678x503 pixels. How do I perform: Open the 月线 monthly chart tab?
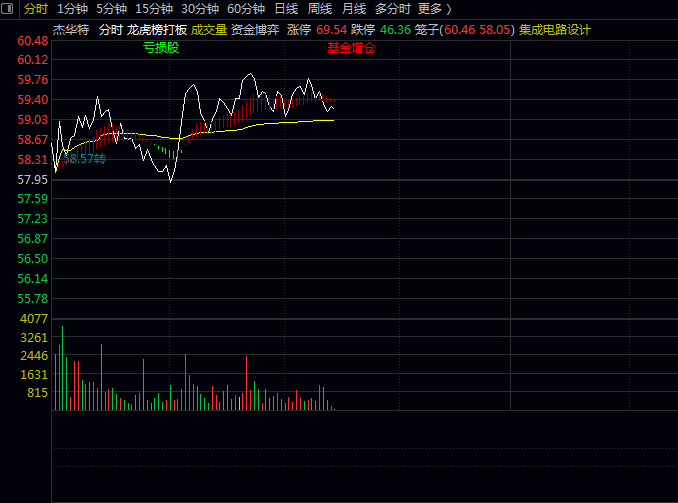coord(354,9)
